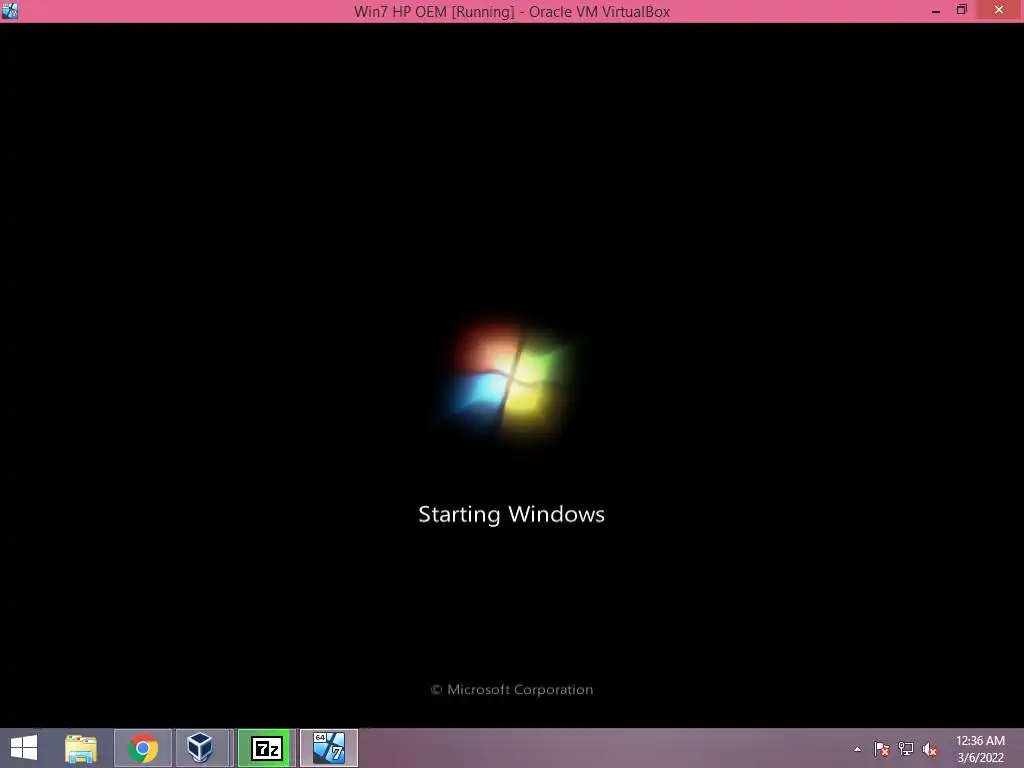Show hidden system tray icons
1024x768 pixels.
(857, 749)
